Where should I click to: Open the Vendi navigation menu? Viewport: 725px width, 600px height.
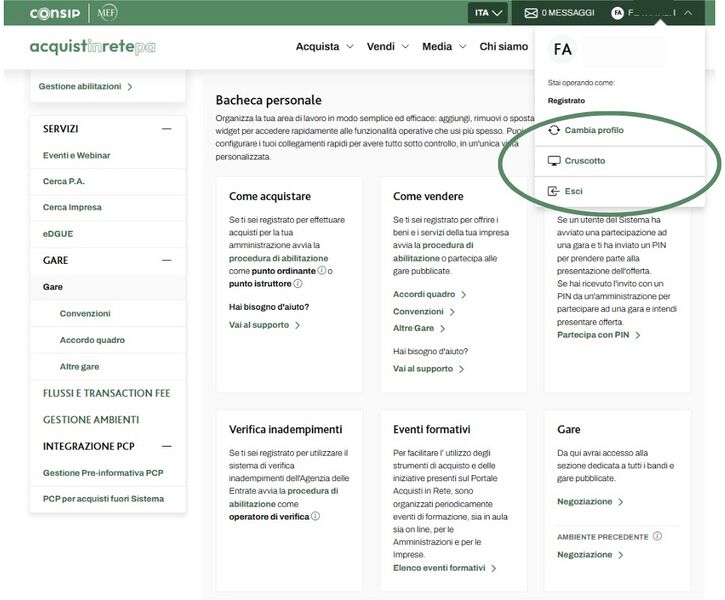(387, 47)
